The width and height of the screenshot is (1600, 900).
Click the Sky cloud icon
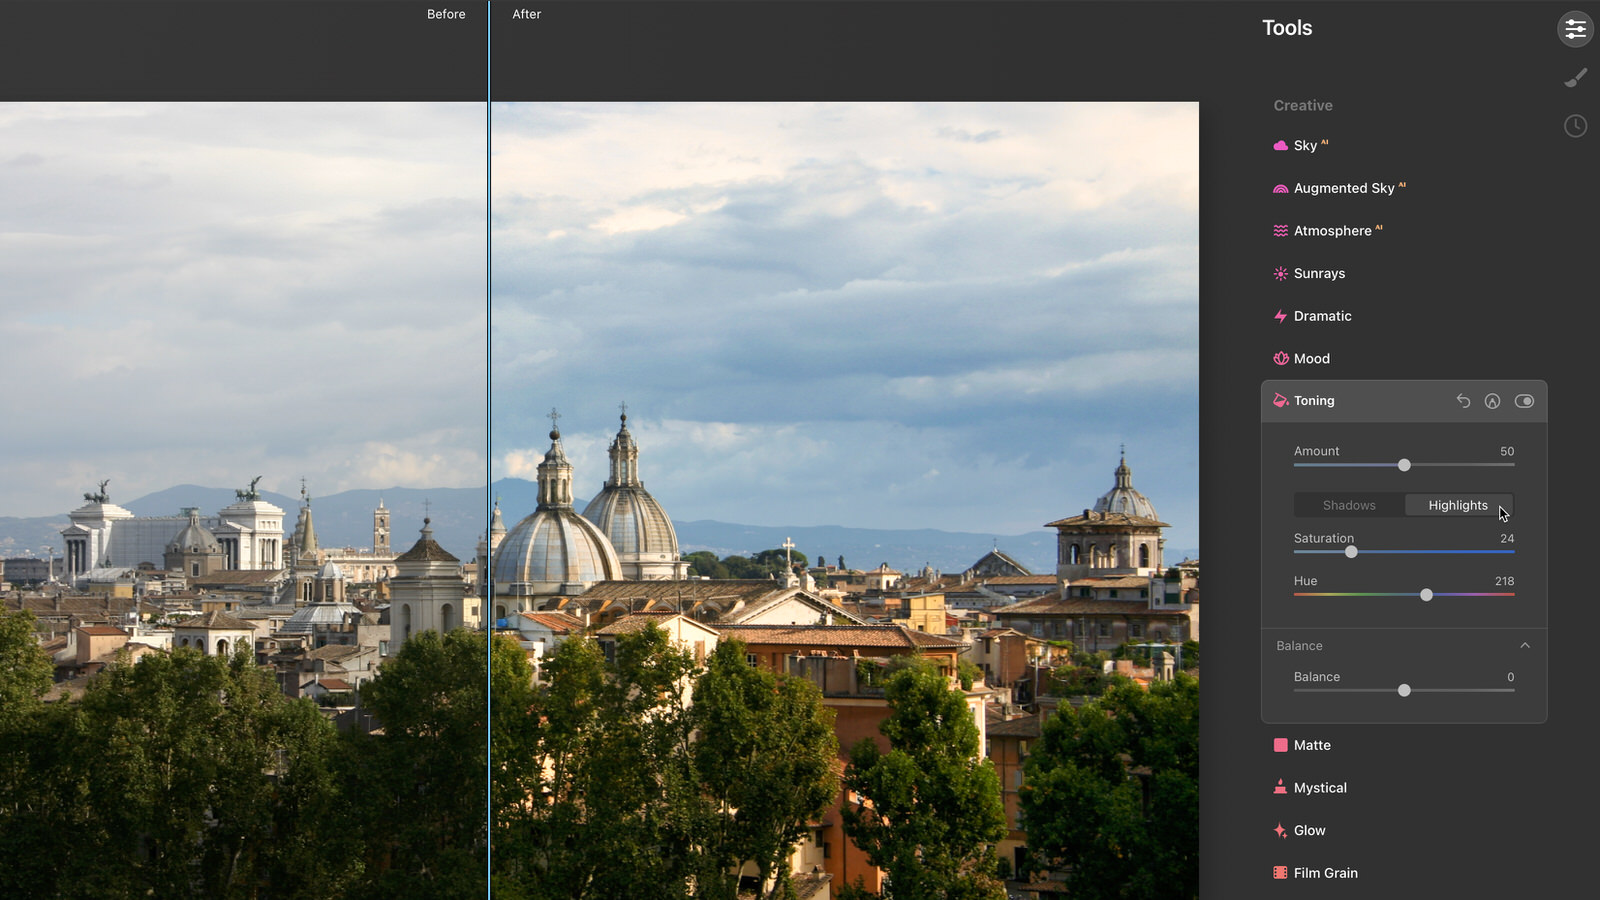point(1280,146)
